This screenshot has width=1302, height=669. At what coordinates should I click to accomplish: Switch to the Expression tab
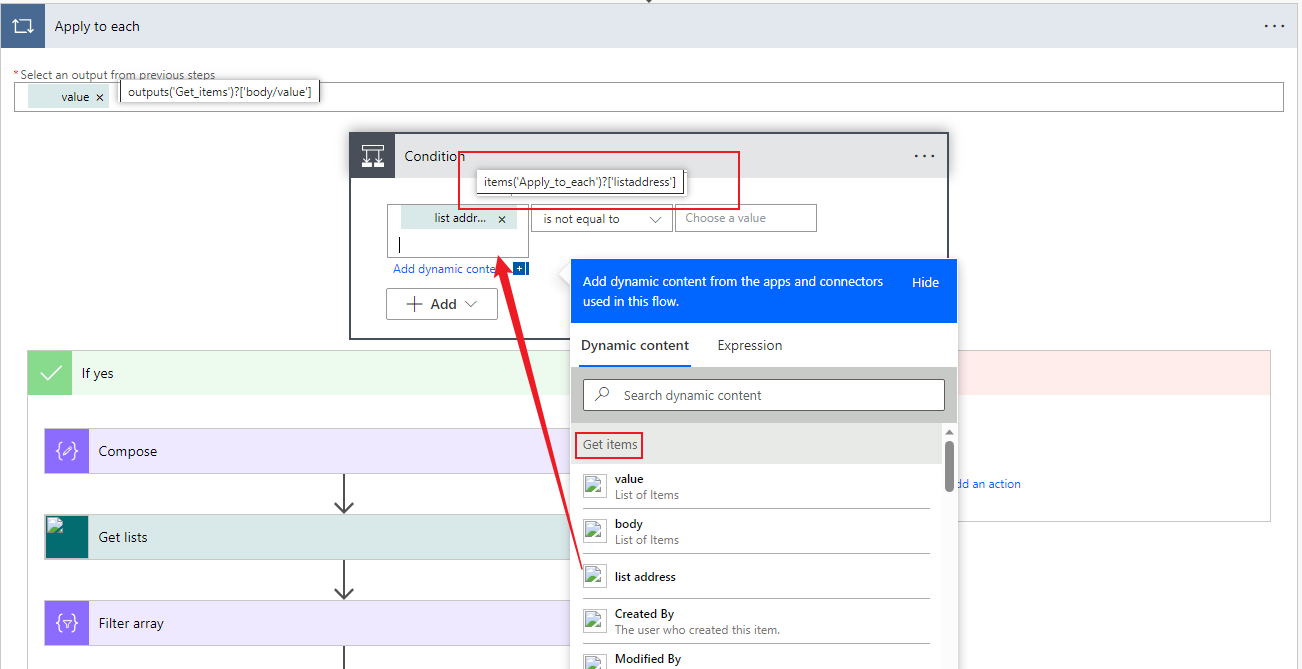tap(749, 345)
